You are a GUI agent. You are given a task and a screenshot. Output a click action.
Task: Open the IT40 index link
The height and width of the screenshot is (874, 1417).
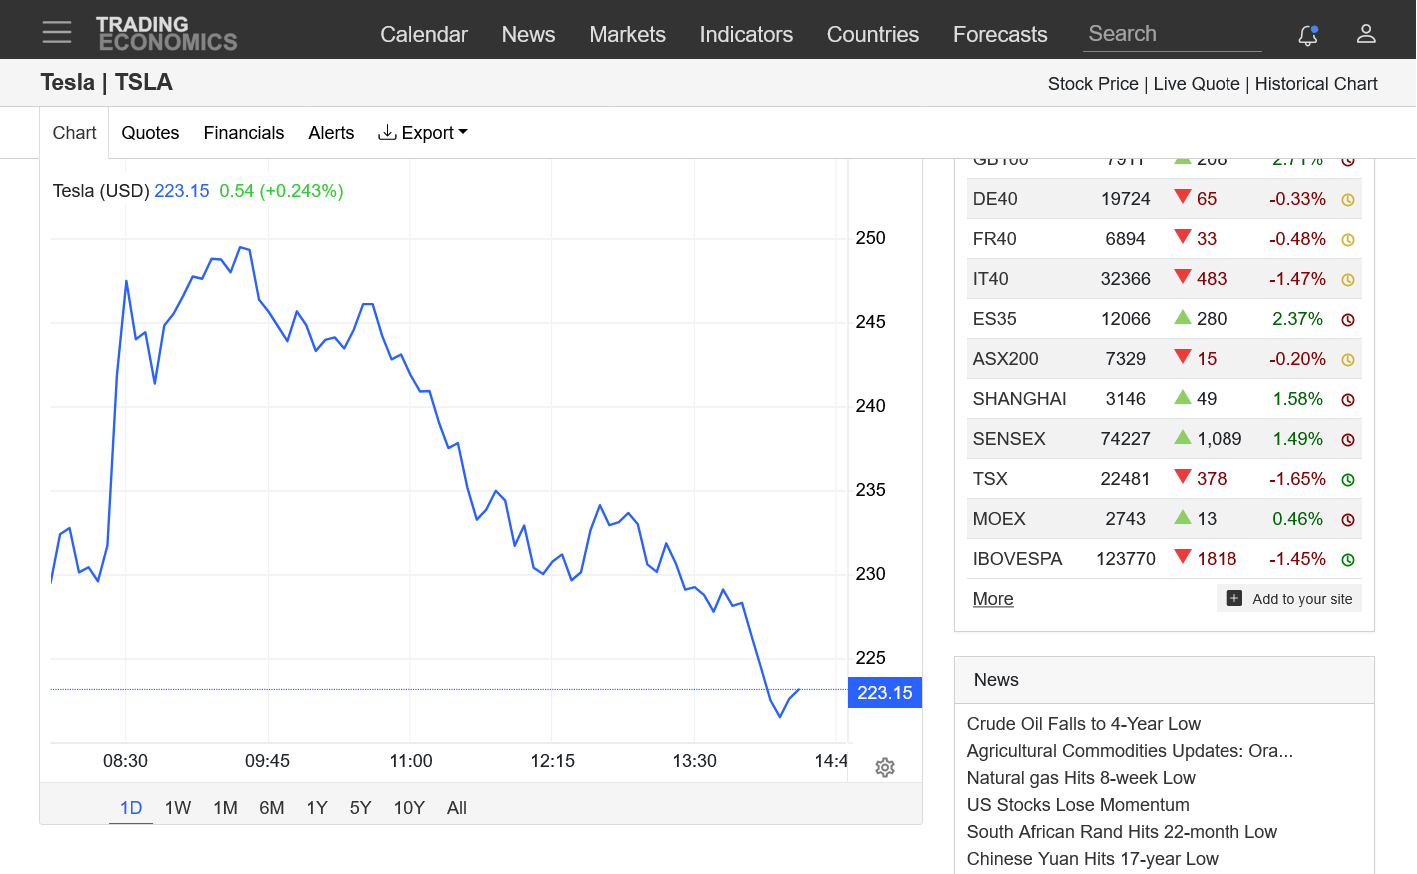tap(991, 279)
